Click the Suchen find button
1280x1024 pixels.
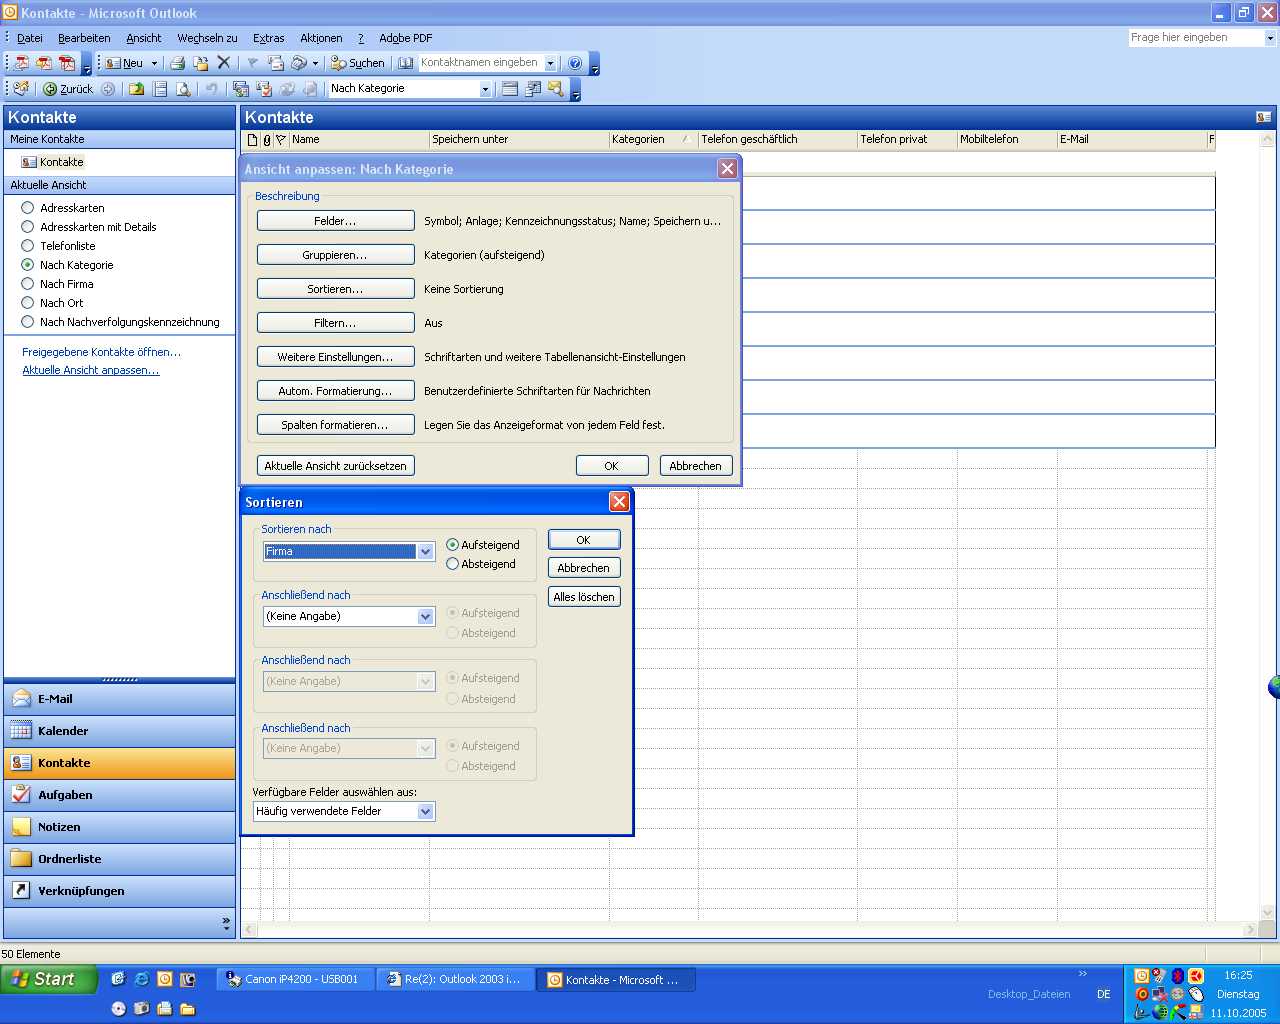click(x=358, y=63)
